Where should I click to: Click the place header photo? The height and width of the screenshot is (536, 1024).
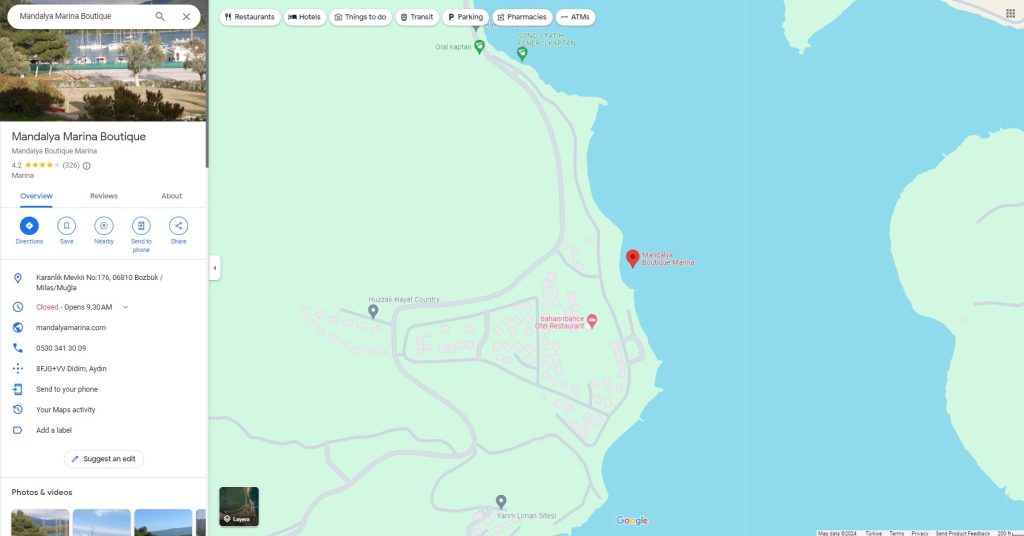103,75
